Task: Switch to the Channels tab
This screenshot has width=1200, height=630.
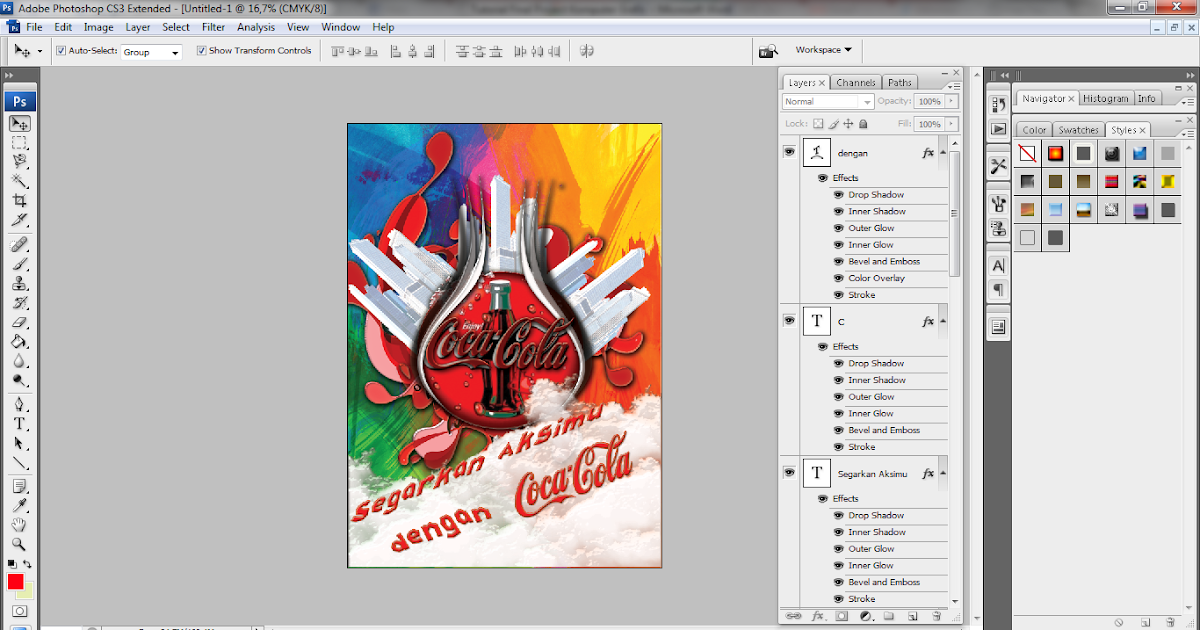Action: (856, 83)
